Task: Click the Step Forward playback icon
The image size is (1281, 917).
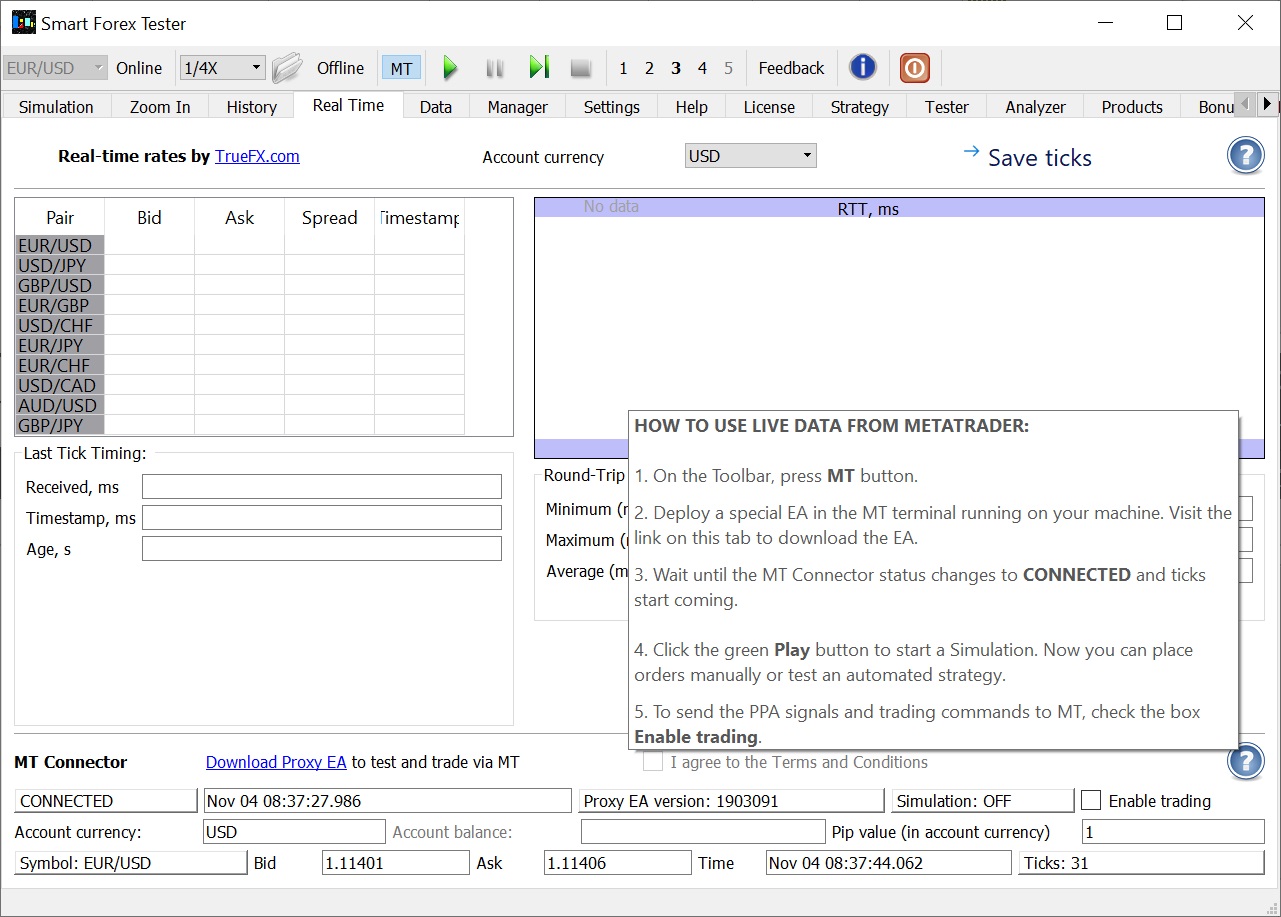Action: [x=539, y=68]
